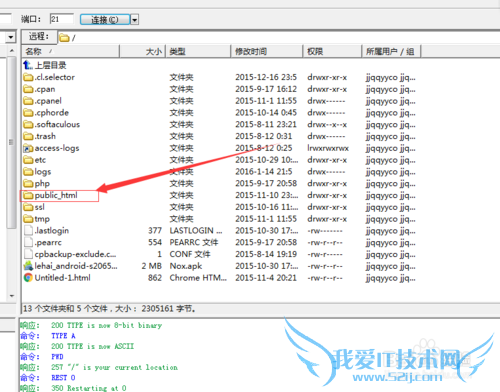500x392 pixels.
Task: Click the folder icon in remote path bar
Action: 64,38
